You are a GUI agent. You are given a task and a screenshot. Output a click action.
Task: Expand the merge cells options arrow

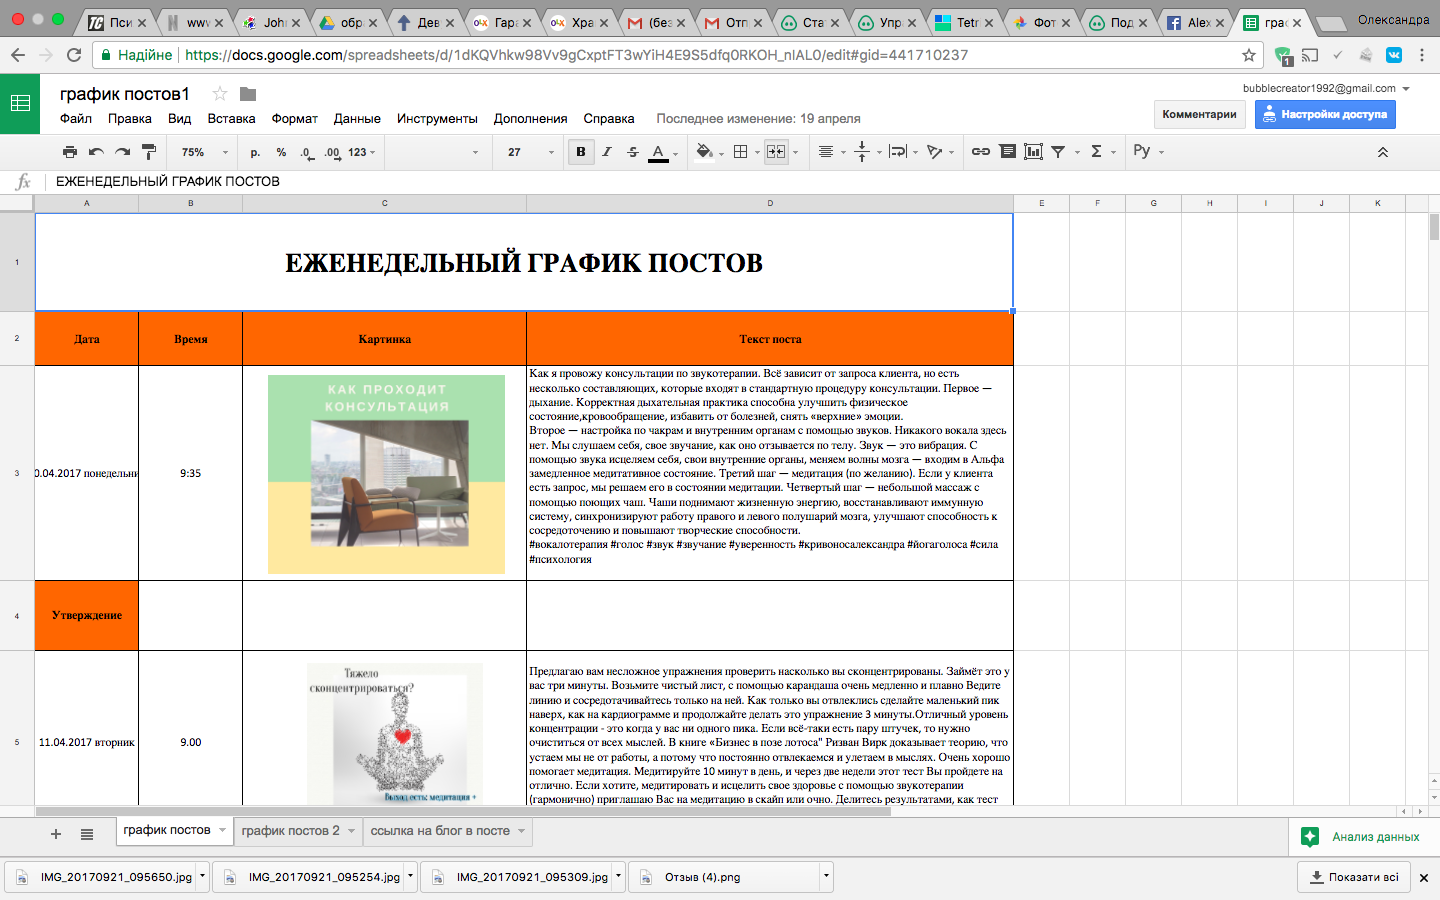coord(796,152)
